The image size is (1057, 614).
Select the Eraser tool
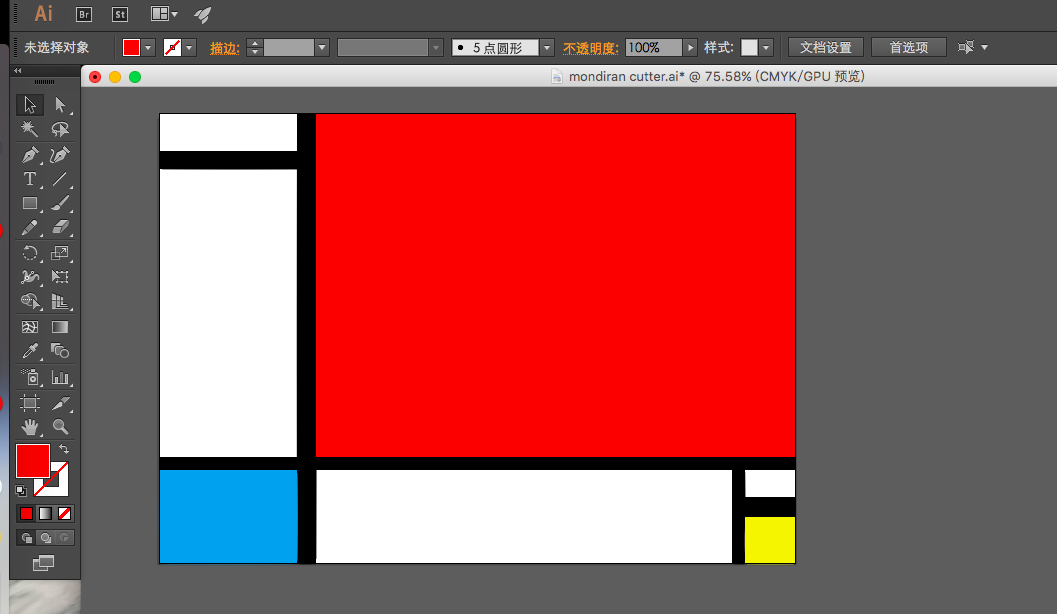click(x=60, y=228)
